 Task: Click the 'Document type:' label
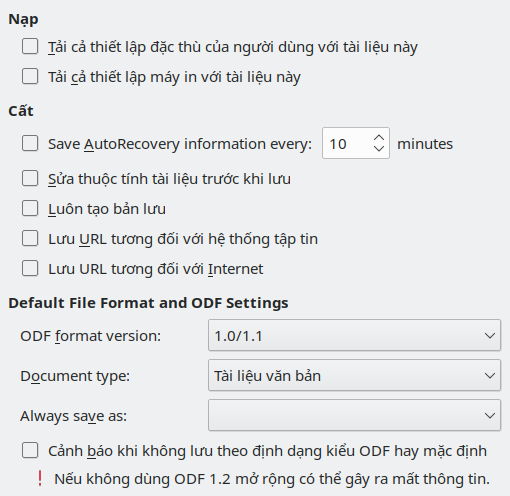coord(75,376)
